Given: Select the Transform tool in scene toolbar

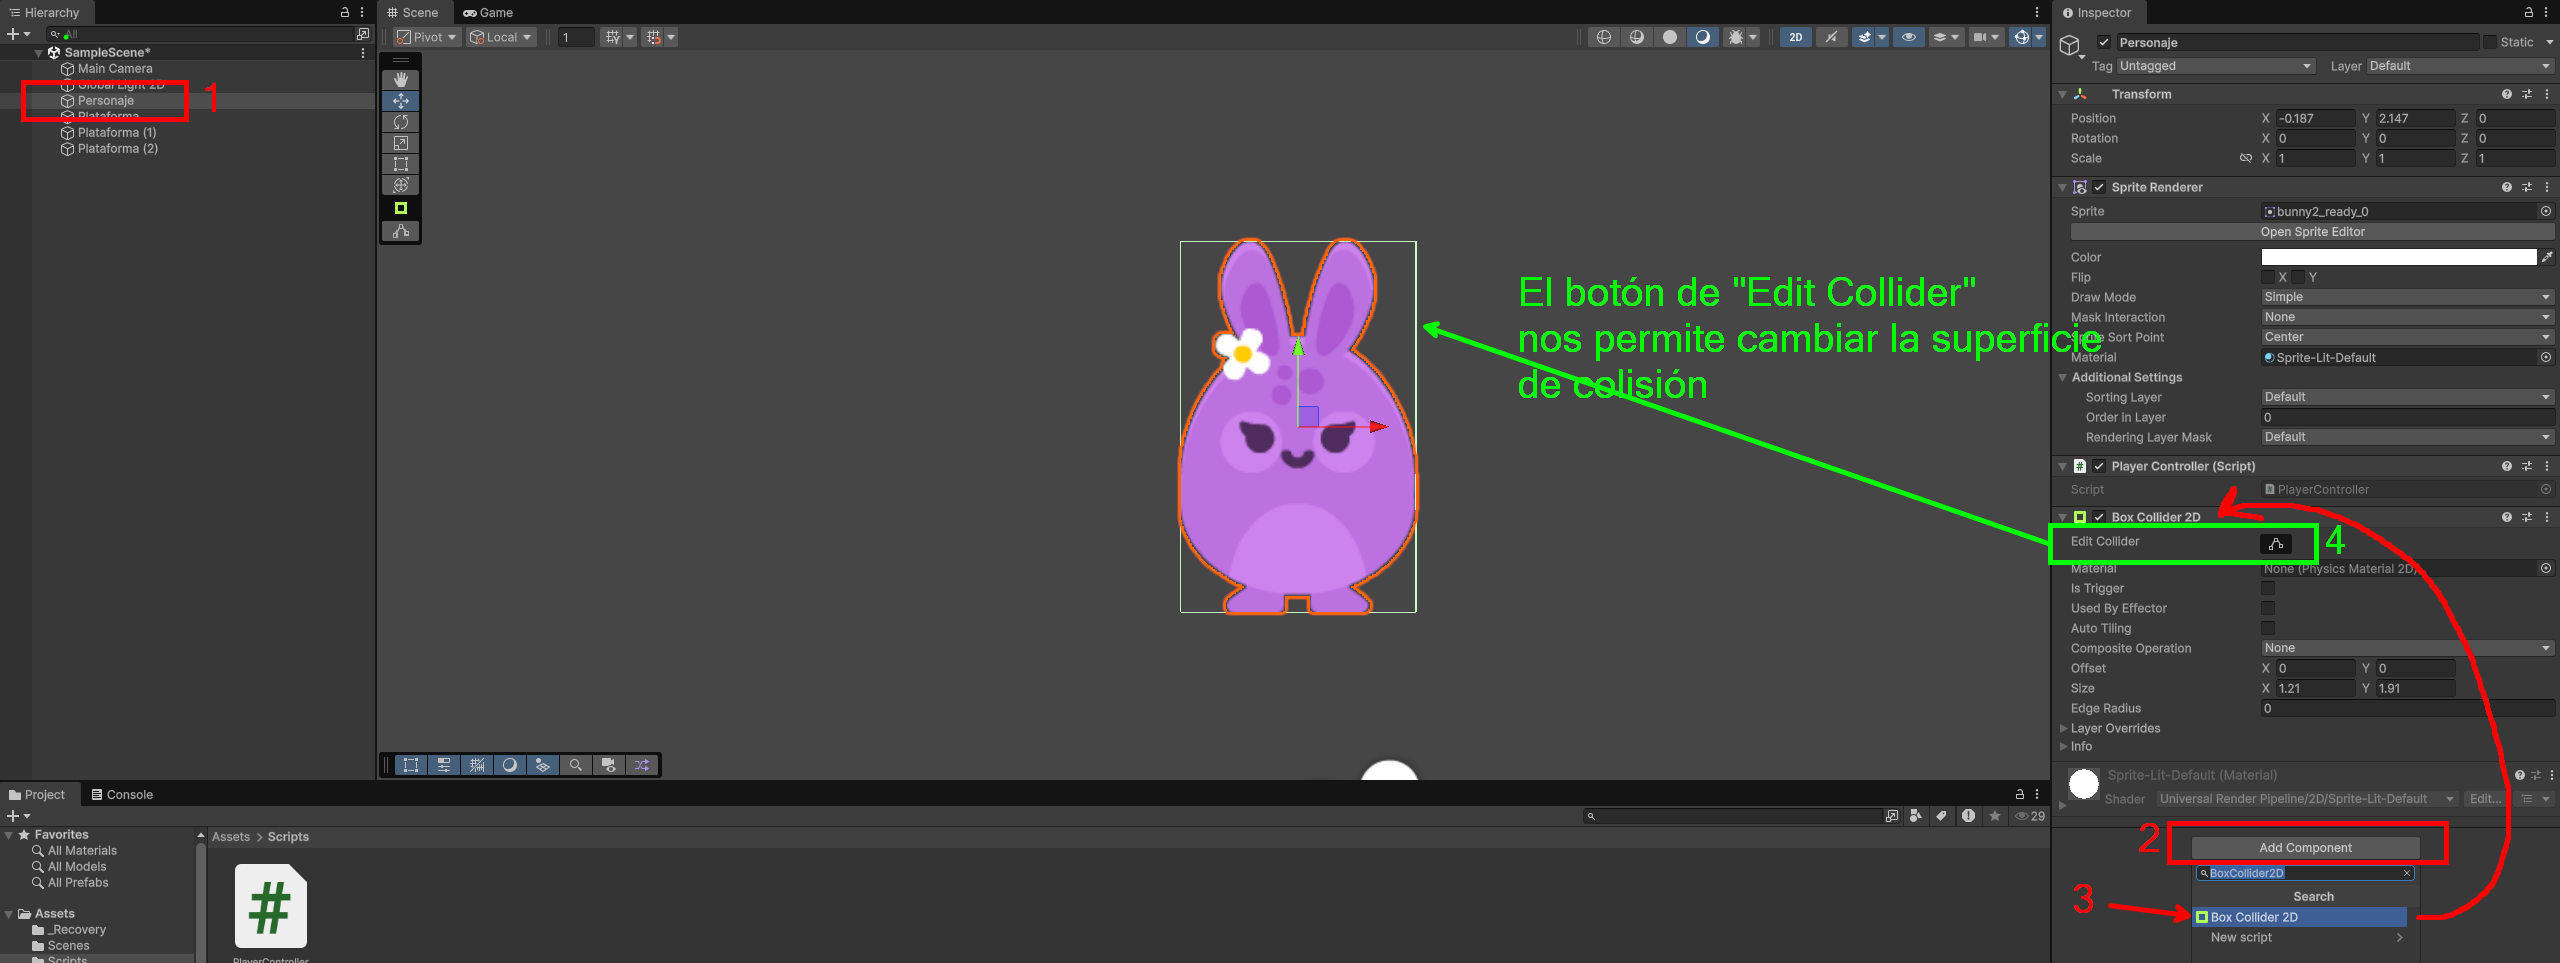Looking at the screenshot, I should click(x=401, y=185).
